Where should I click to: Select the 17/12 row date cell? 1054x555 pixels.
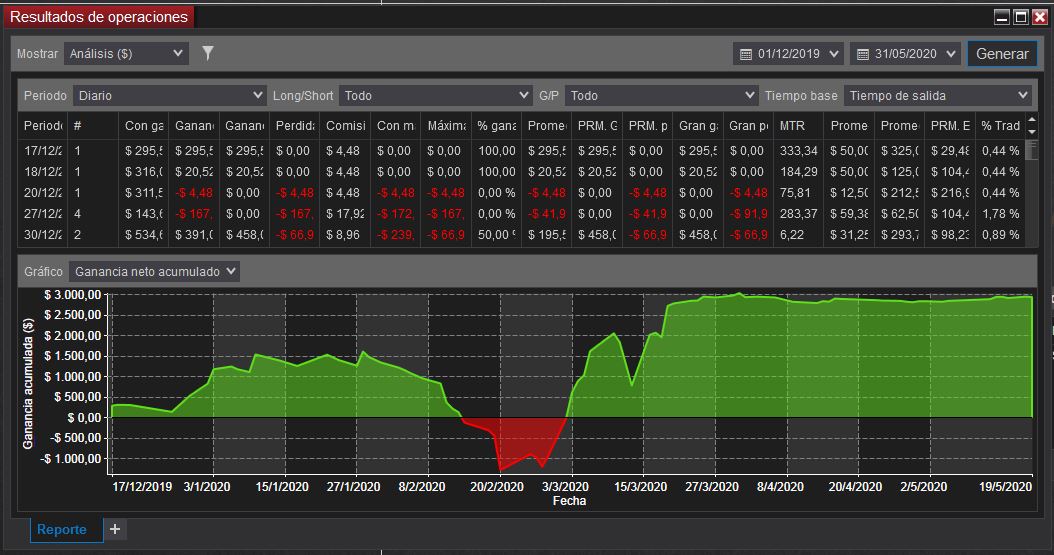coord(43,151)
